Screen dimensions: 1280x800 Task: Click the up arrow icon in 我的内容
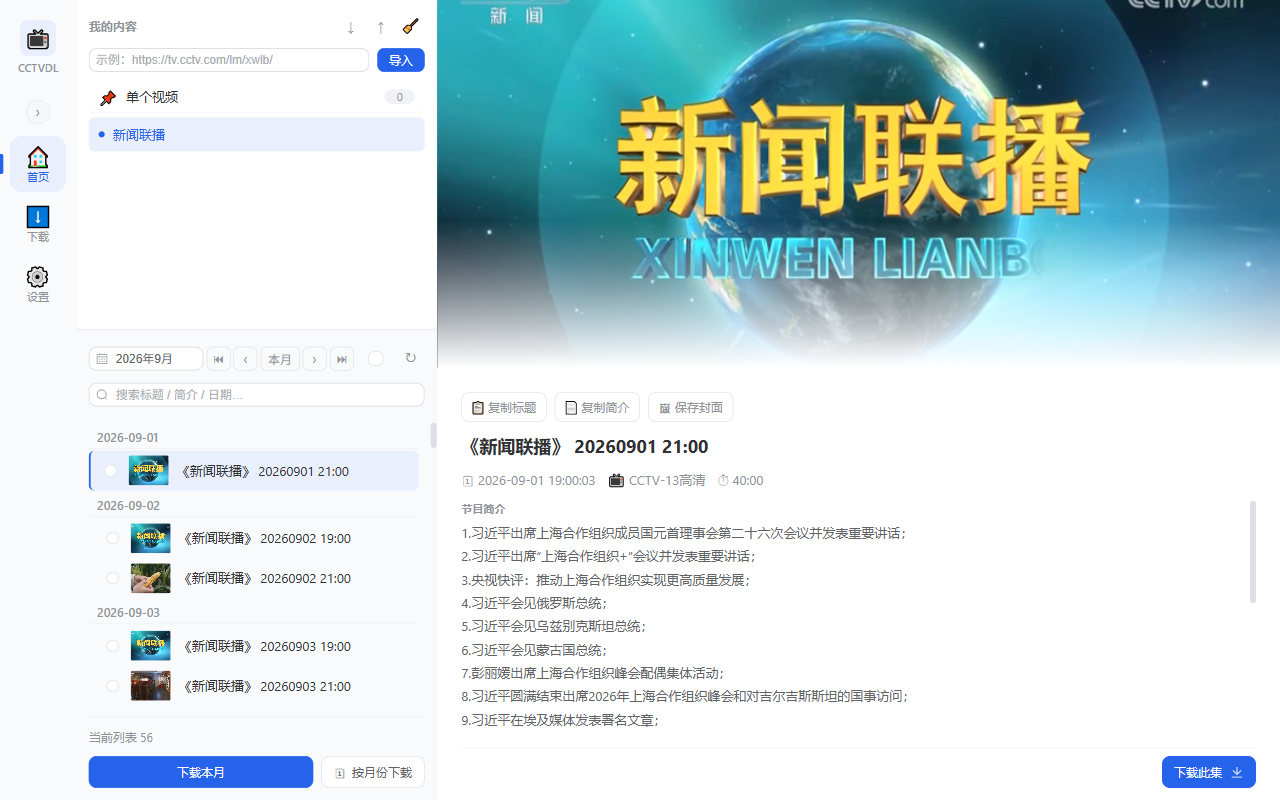380,28
